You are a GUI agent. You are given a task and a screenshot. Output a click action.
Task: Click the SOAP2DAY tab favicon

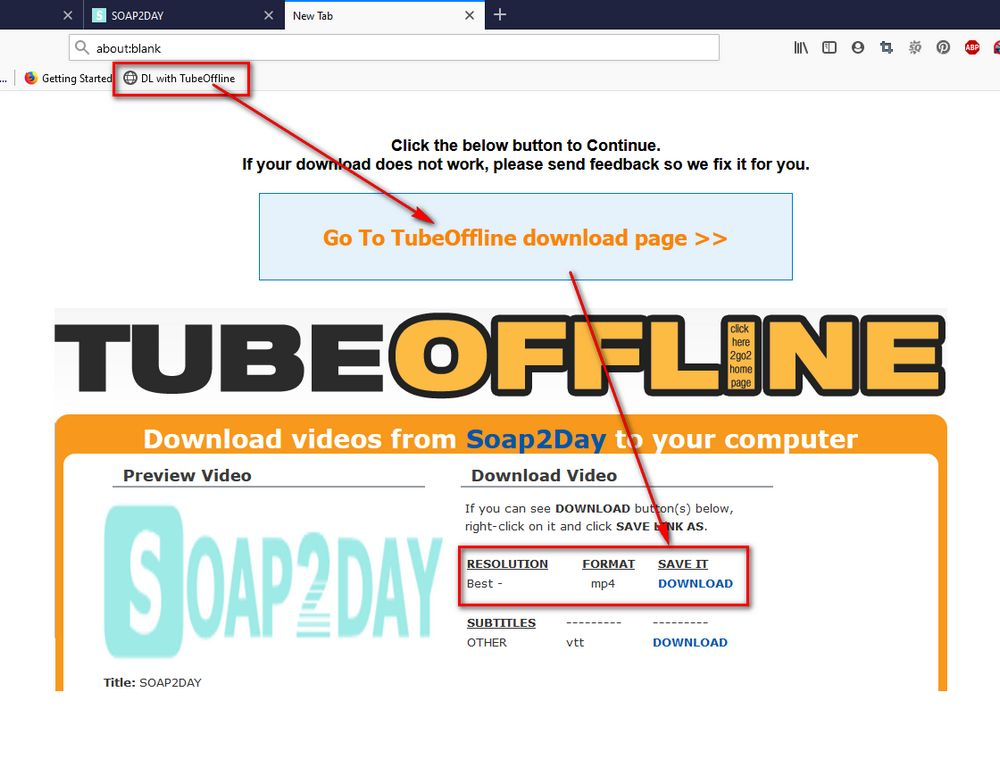[99, 15]
